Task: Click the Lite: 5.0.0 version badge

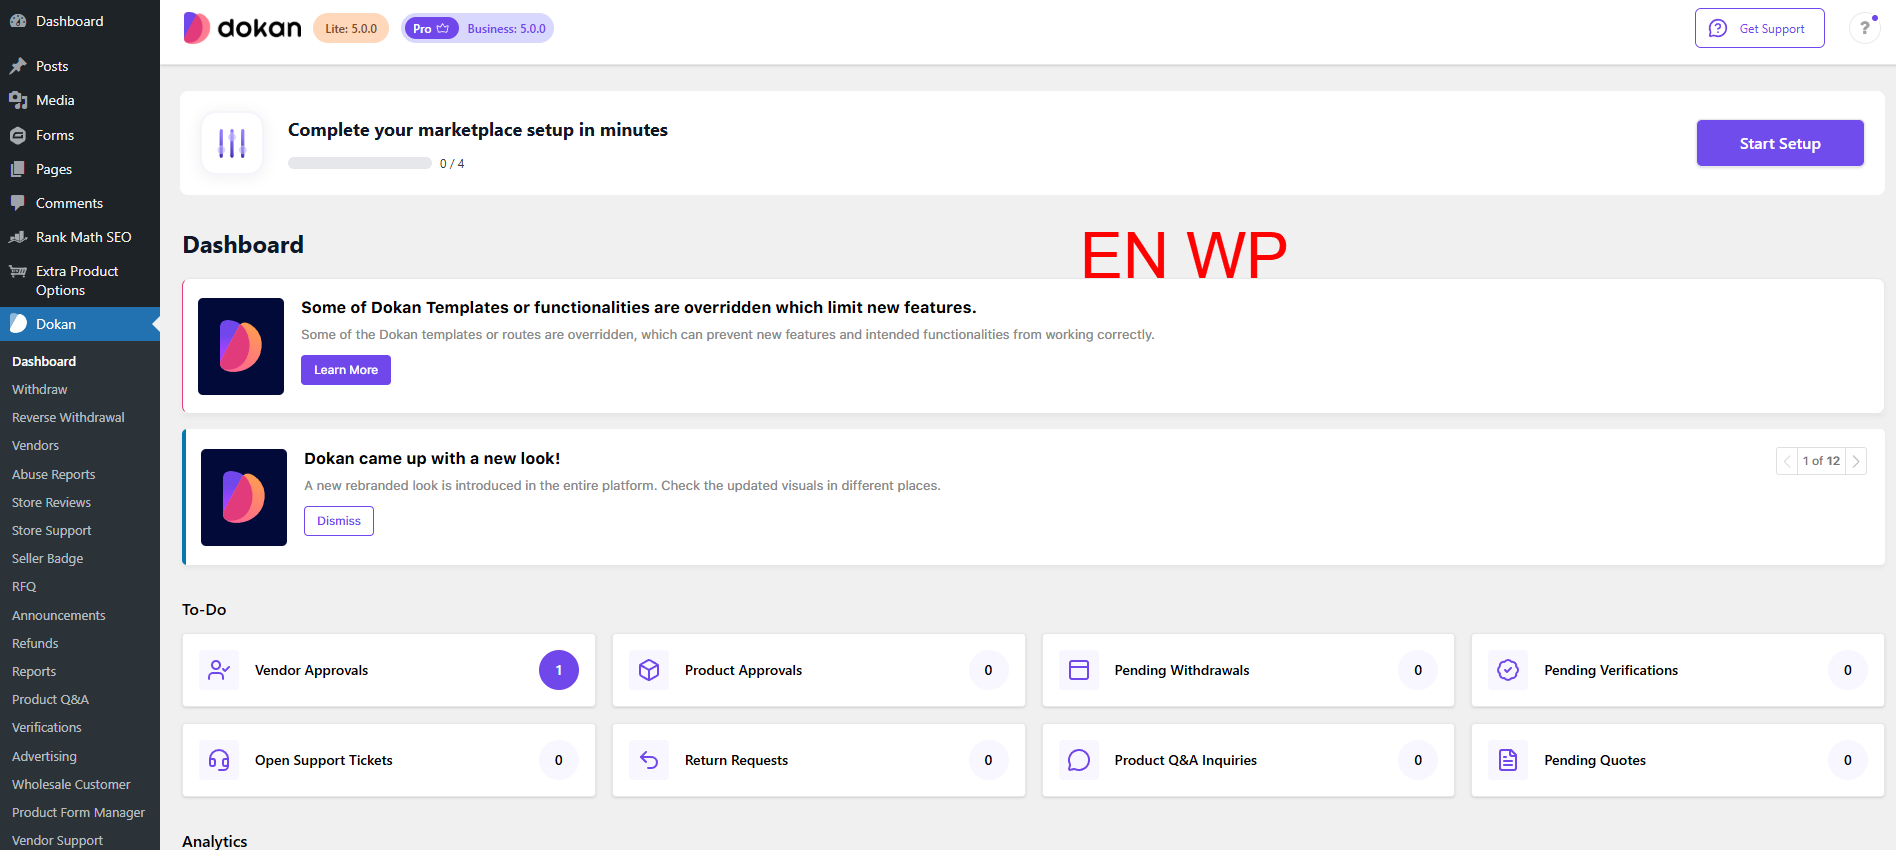Action: coord(351,28)
